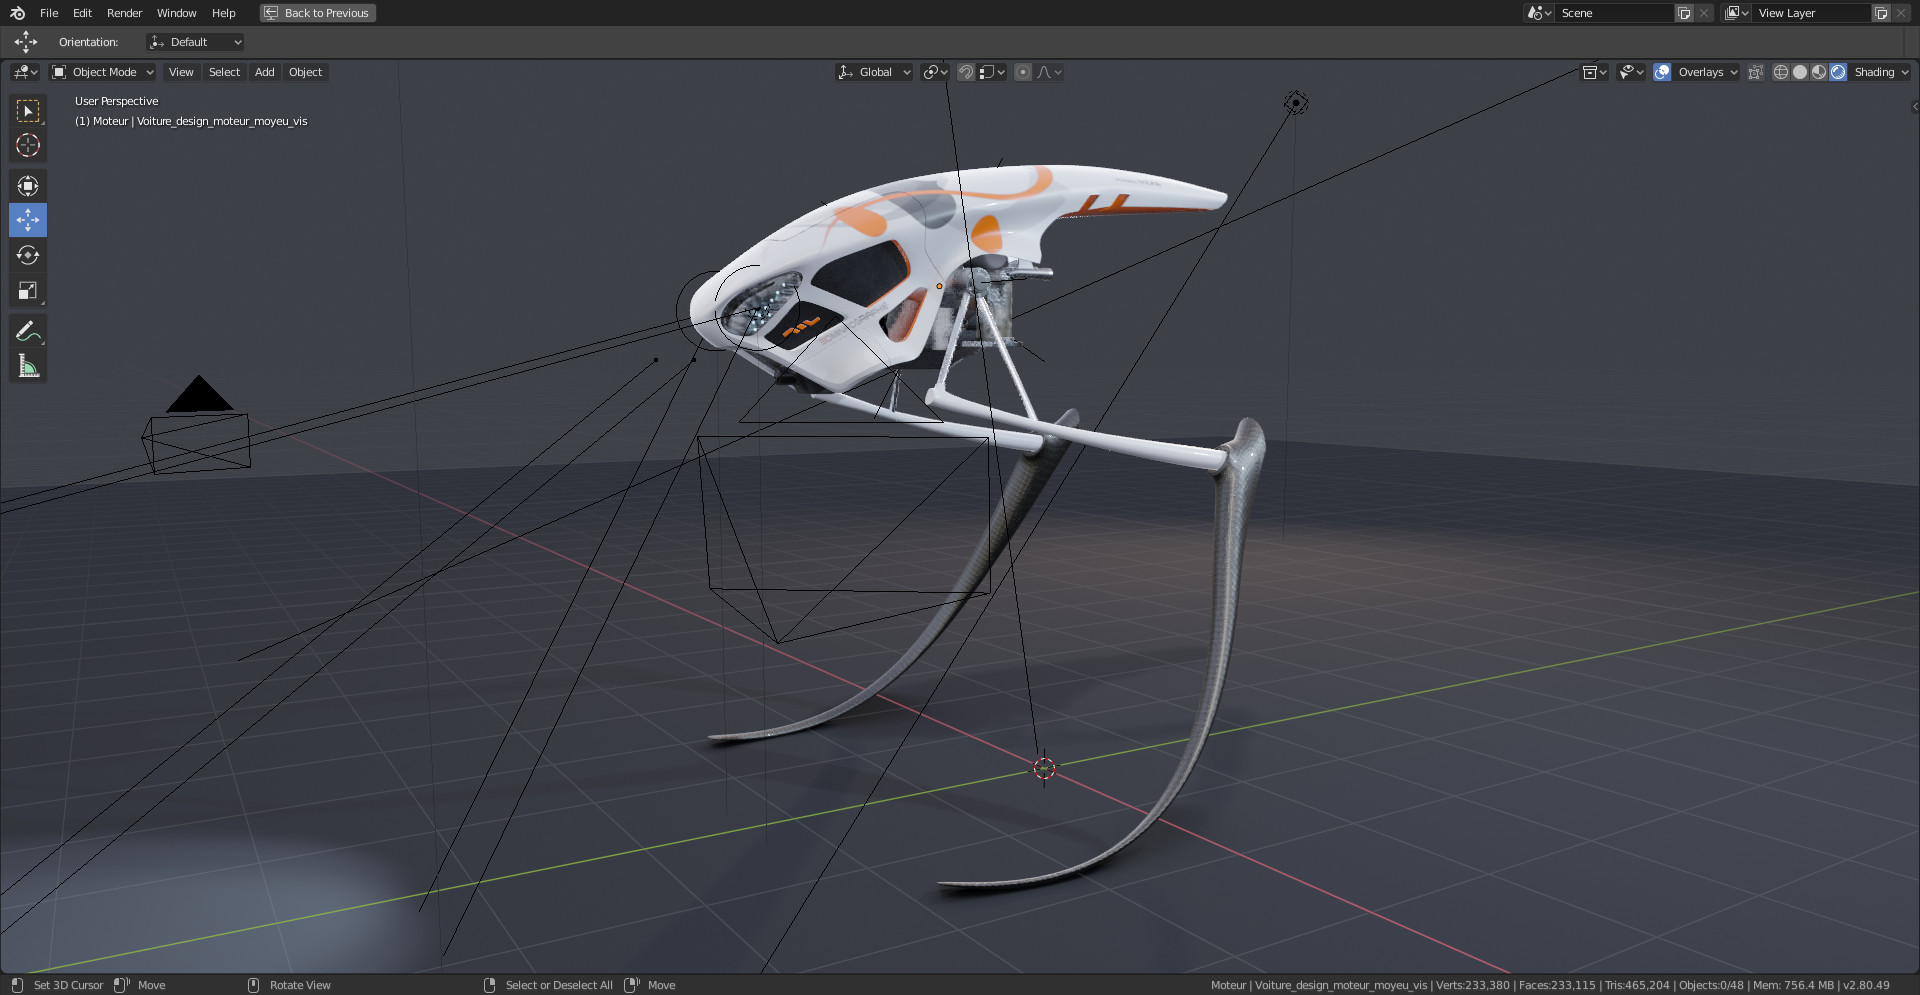Switch to Solid shading mode
Image resolution: width=1920 pixels, height=995 pixels.
click(1800, 72)
